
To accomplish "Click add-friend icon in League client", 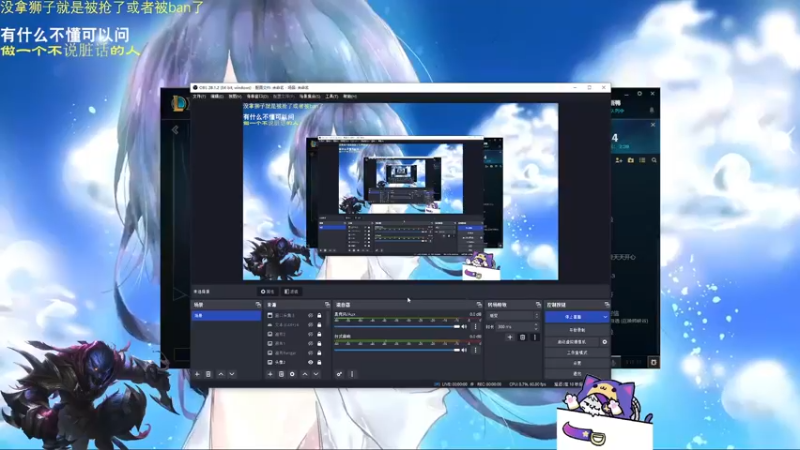I will click(619, 160).
